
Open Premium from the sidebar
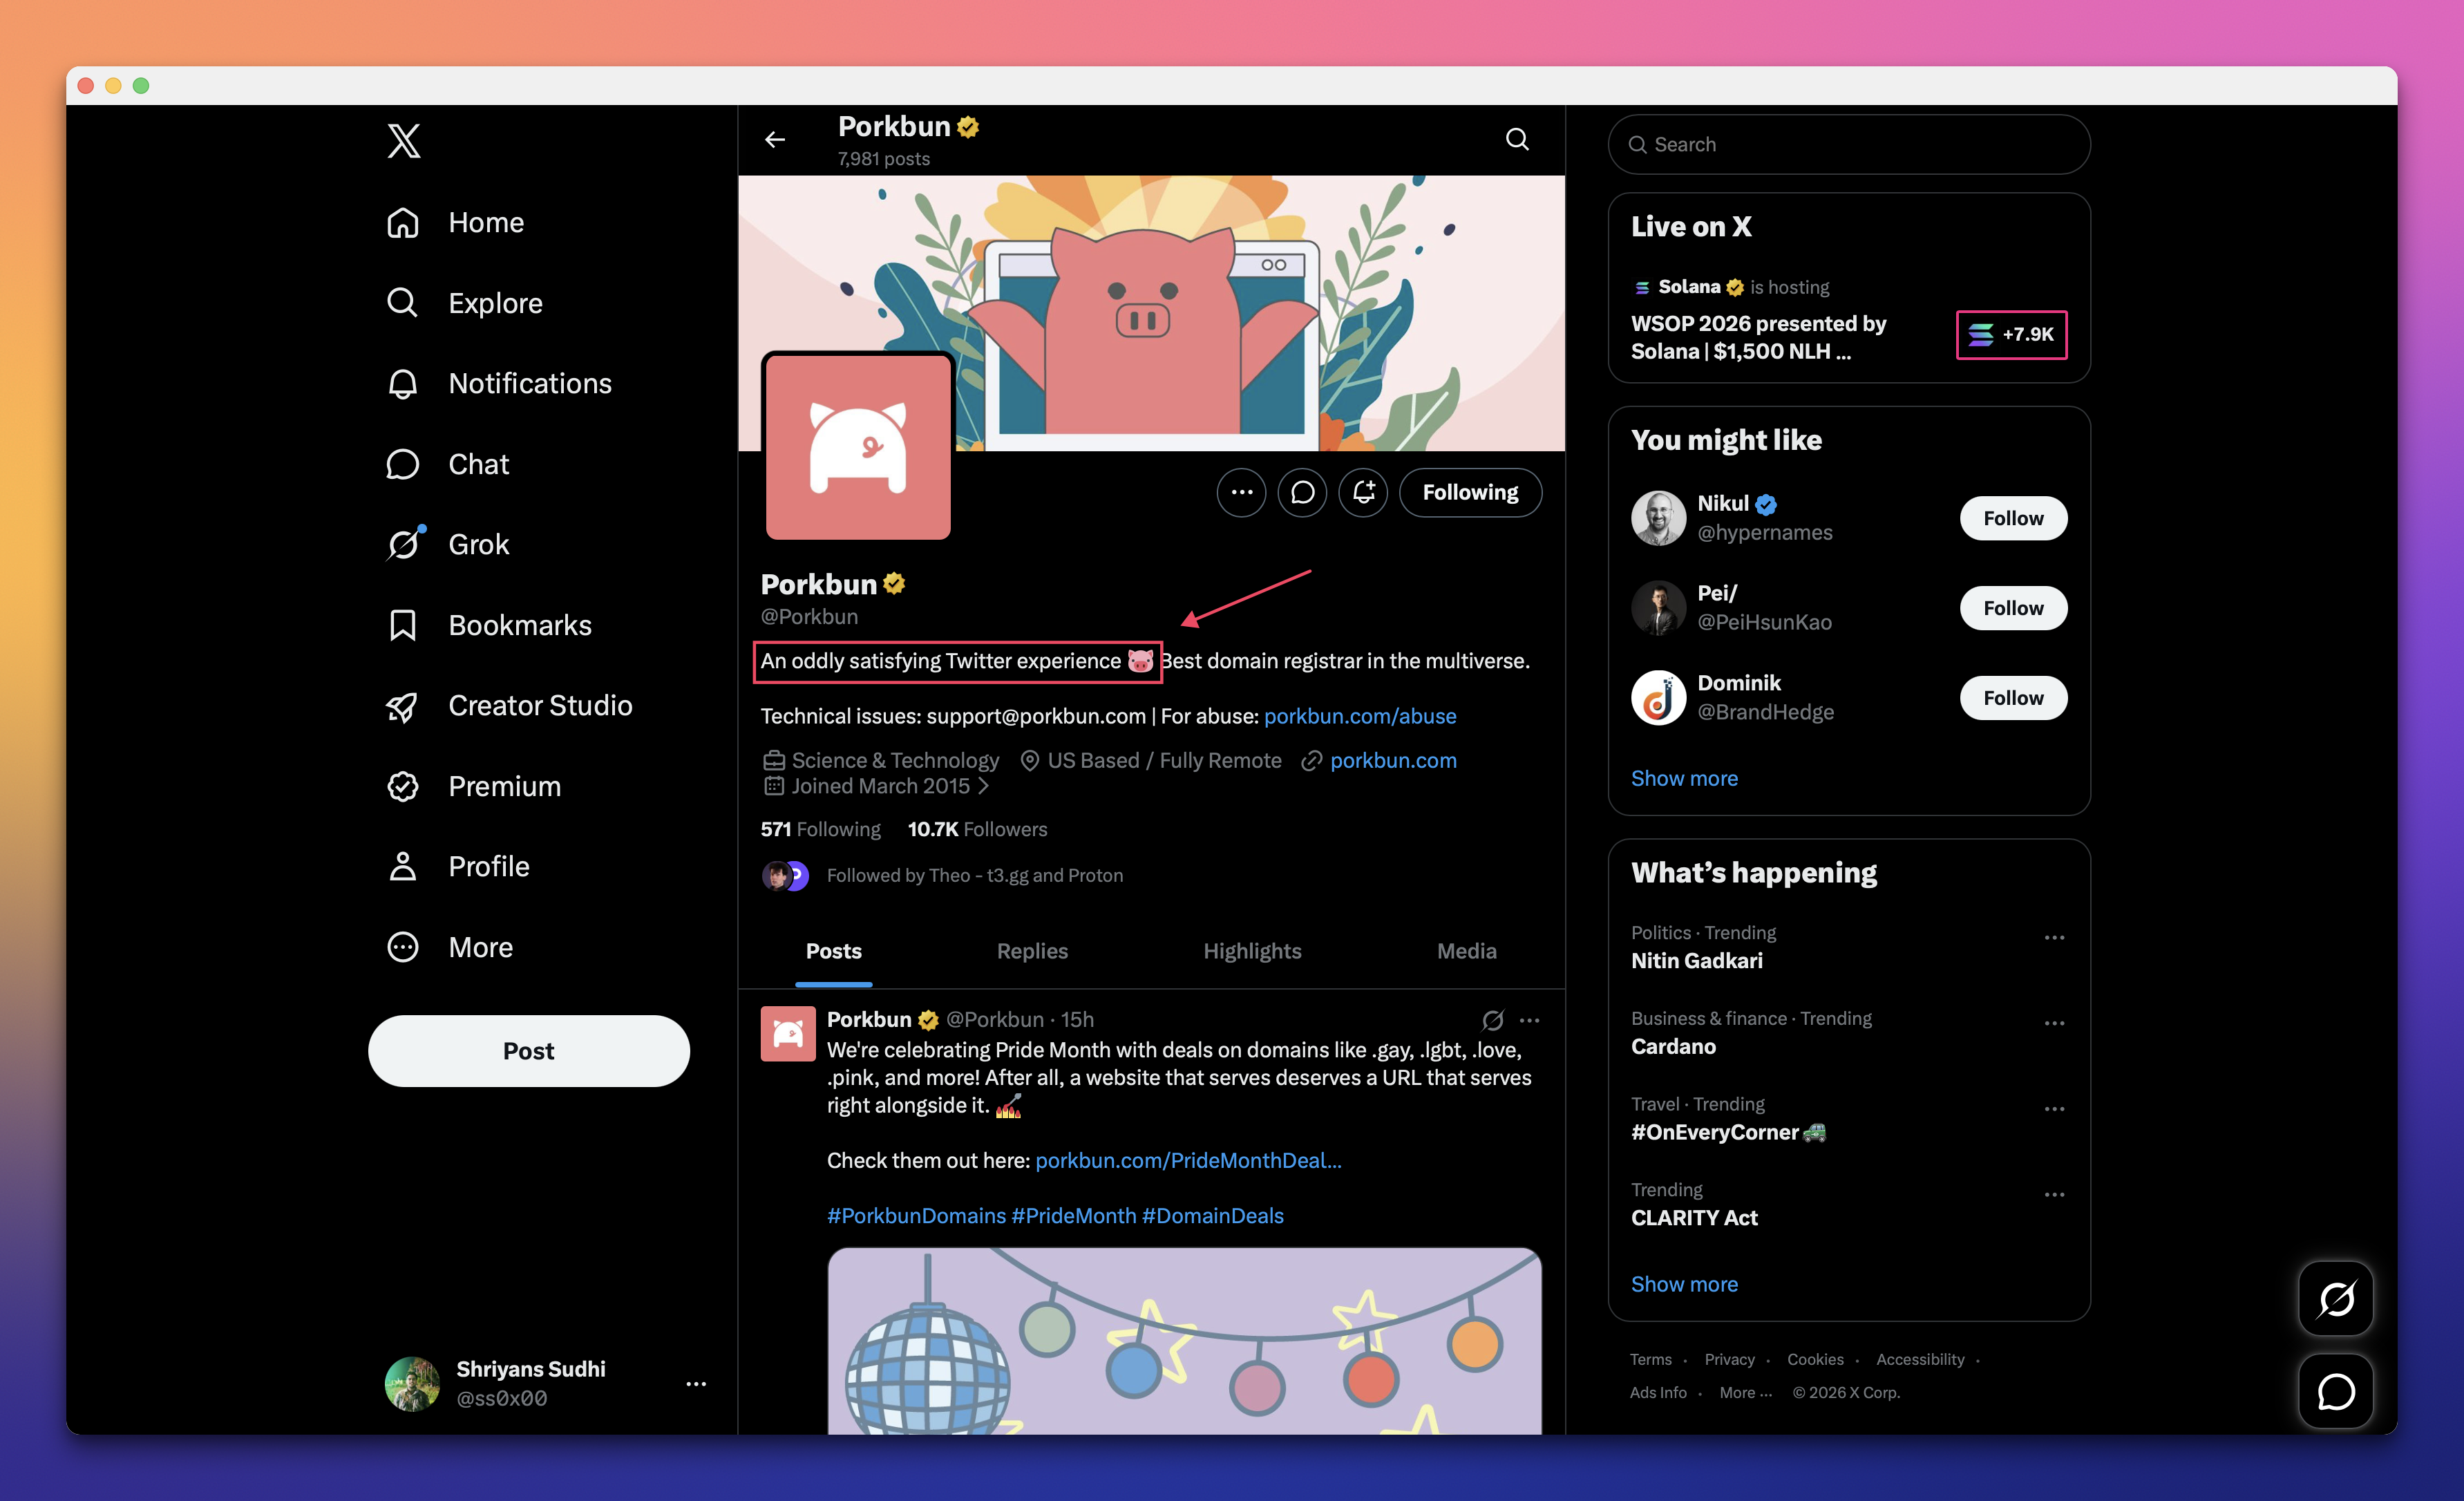[474, 786]
